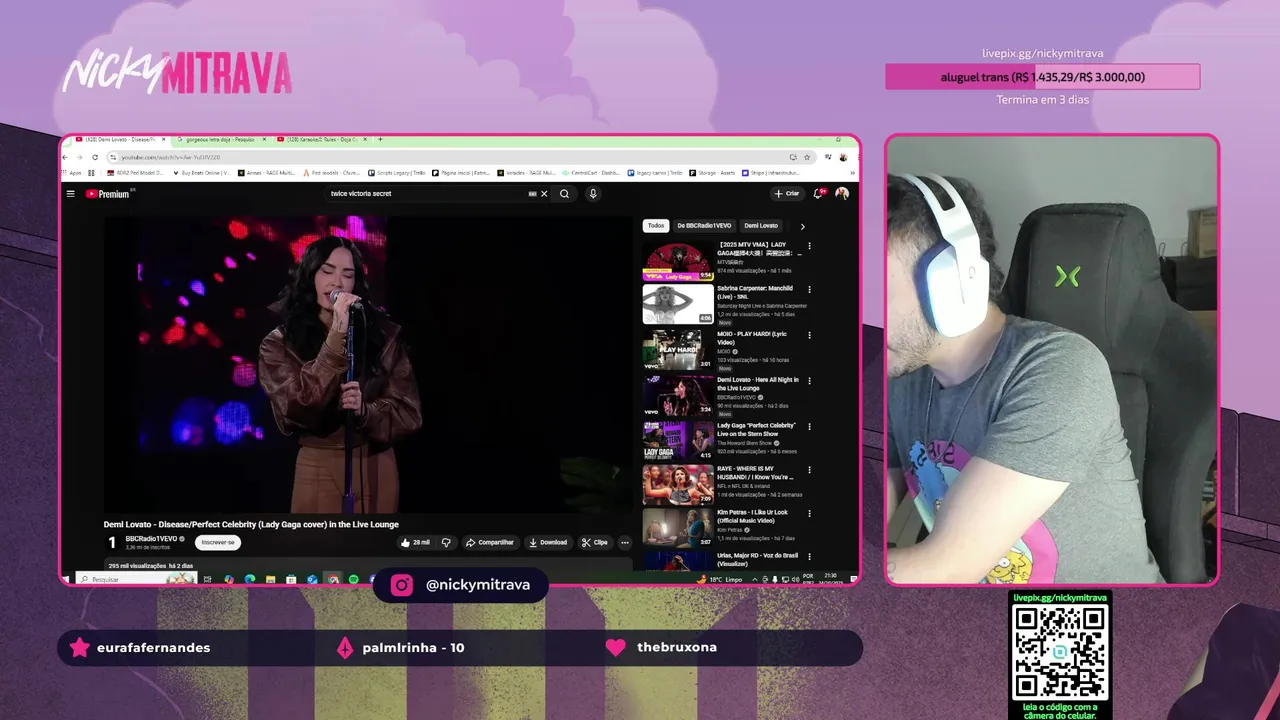
Task: Open Lady Gaga 2025 MTV VMA thumbnail
Action: pyautogui.click(x=678, y=260)
